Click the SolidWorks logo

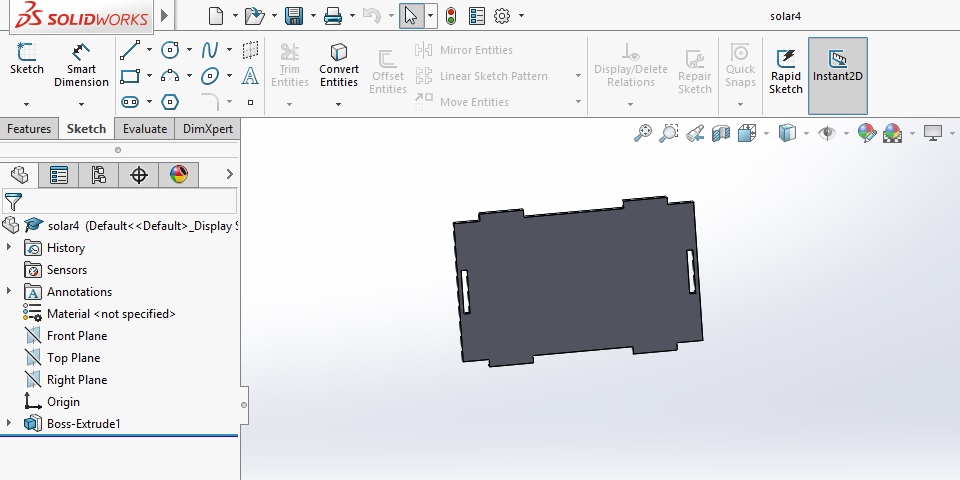click(x=82, y=16)
